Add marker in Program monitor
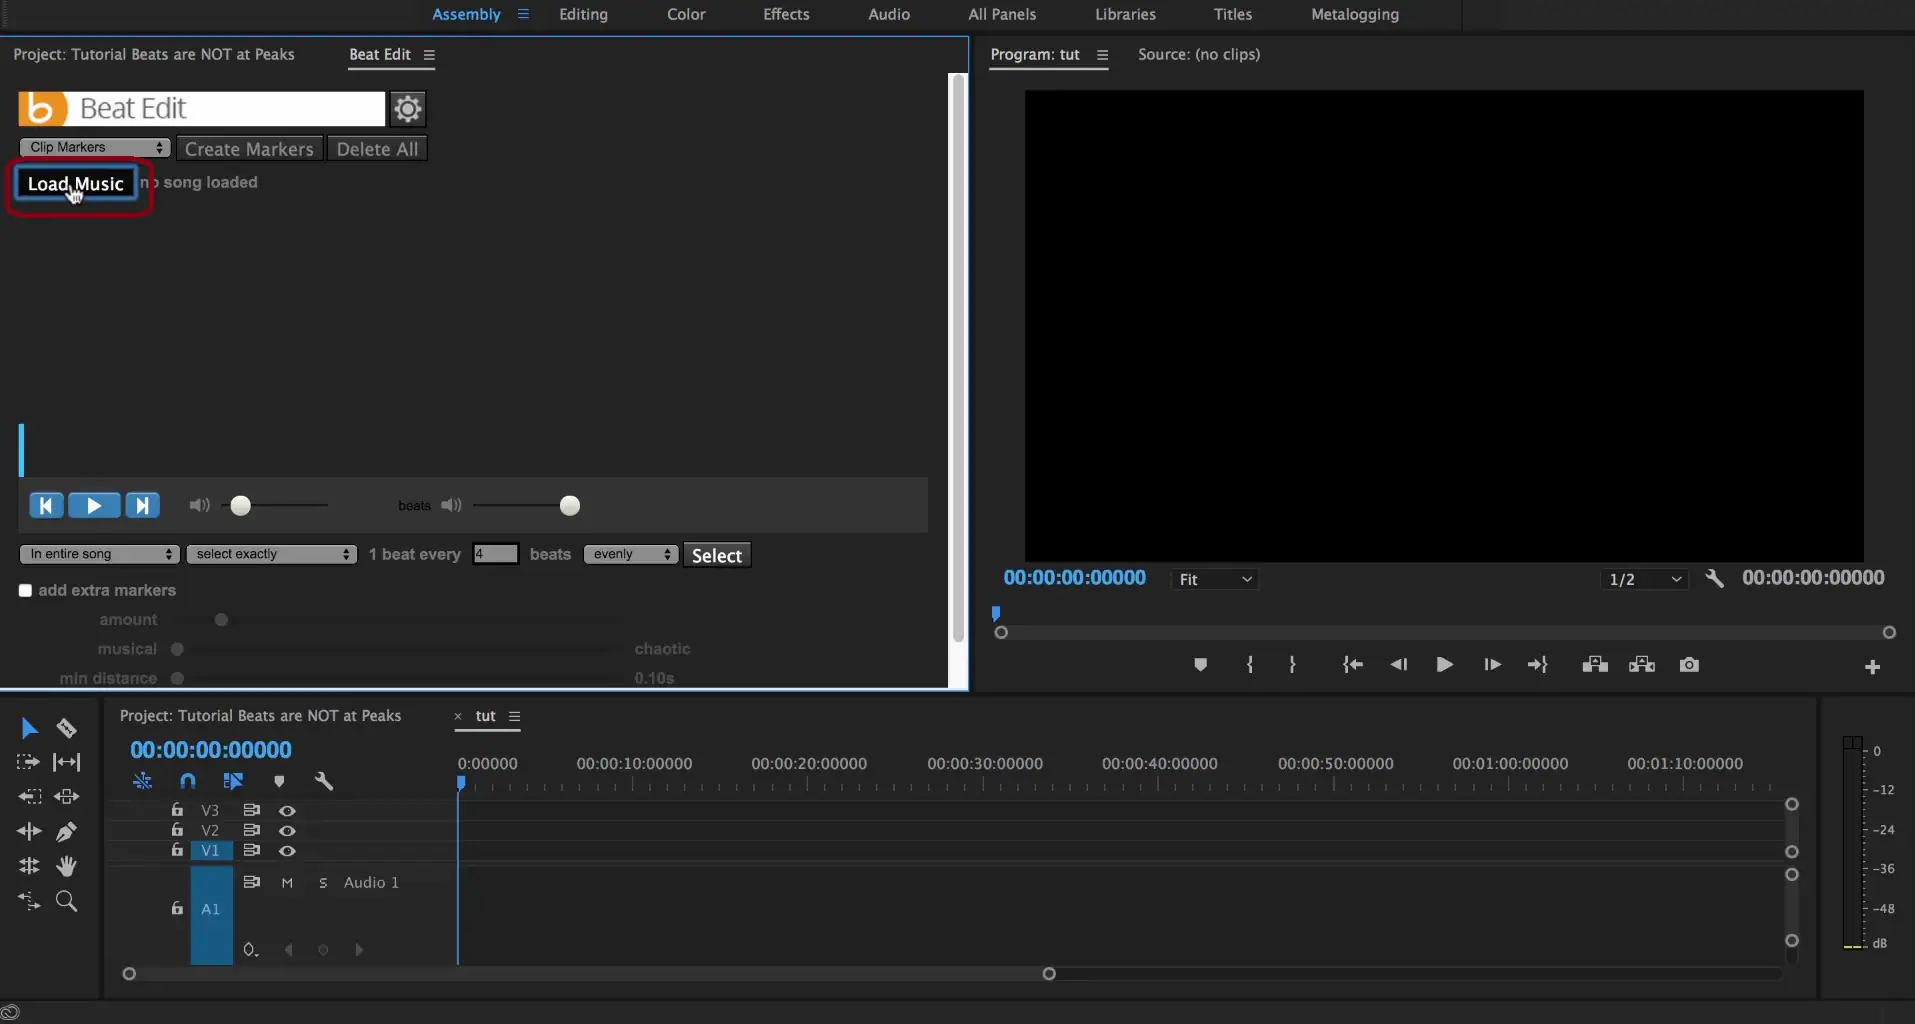The image size is (1915, 1024). 1200,665
